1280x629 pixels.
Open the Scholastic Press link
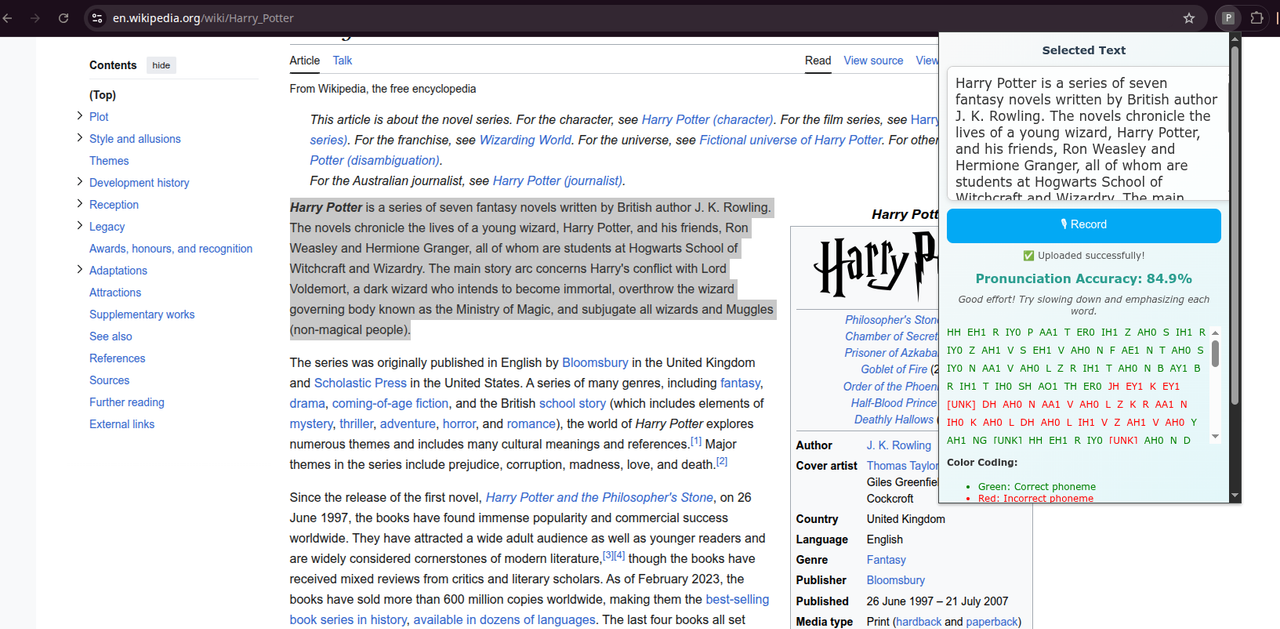coord(360,383)
